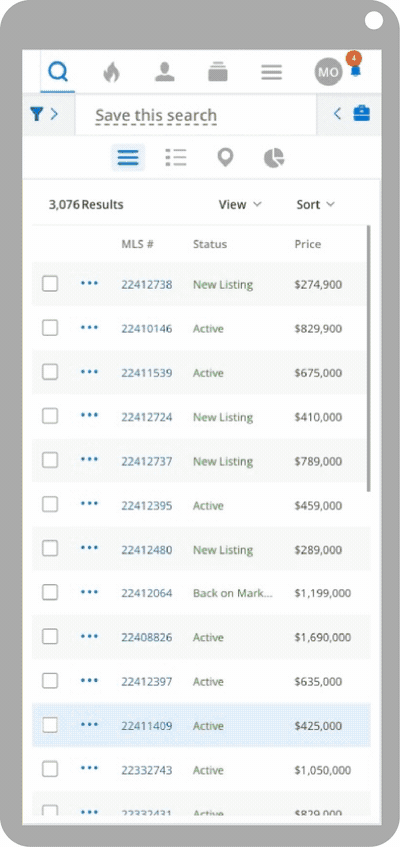
Task: Open actions menu for listing 22410146
Action: [x=89, y=327]
